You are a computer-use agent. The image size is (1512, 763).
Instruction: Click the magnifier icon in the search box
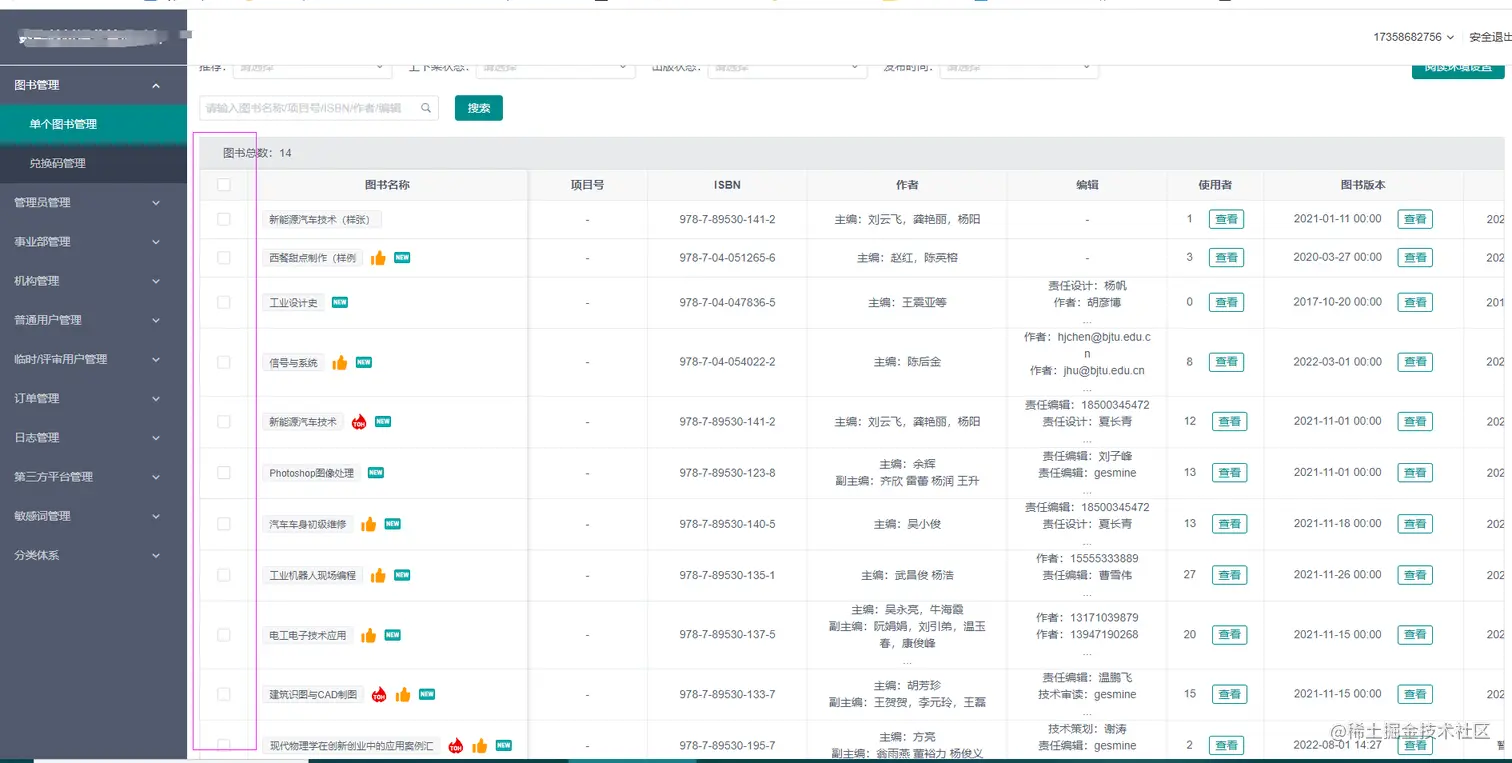pos(426,108)
